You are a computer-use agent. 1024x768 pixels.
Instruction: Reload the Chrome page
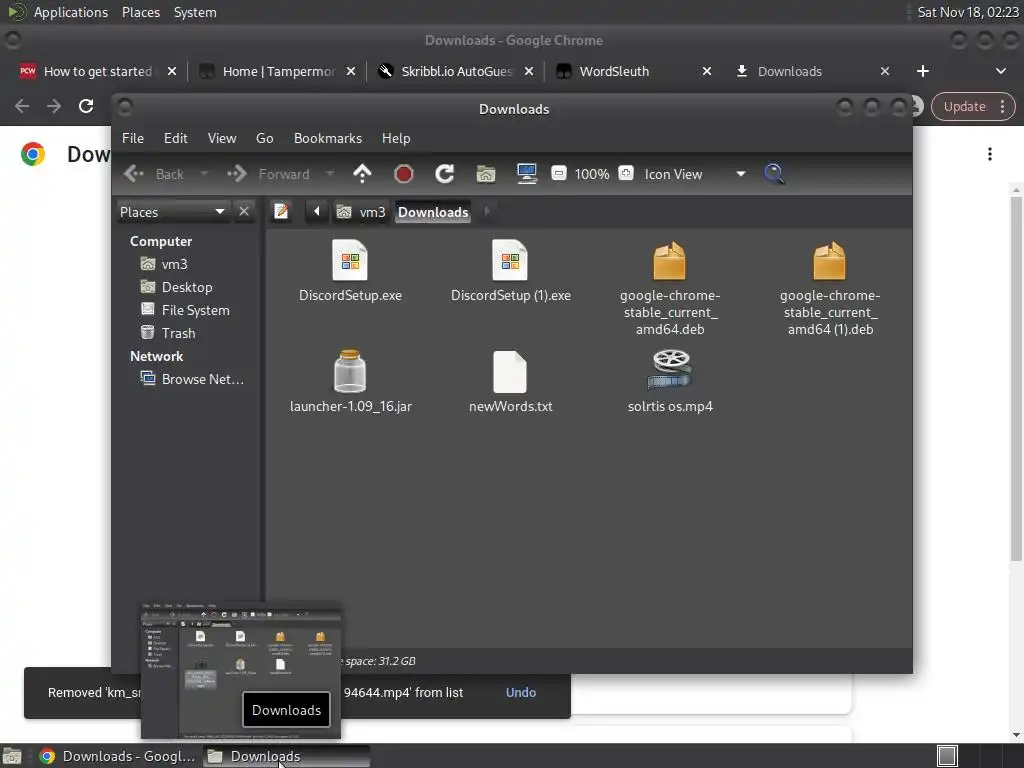click(86, 106)
